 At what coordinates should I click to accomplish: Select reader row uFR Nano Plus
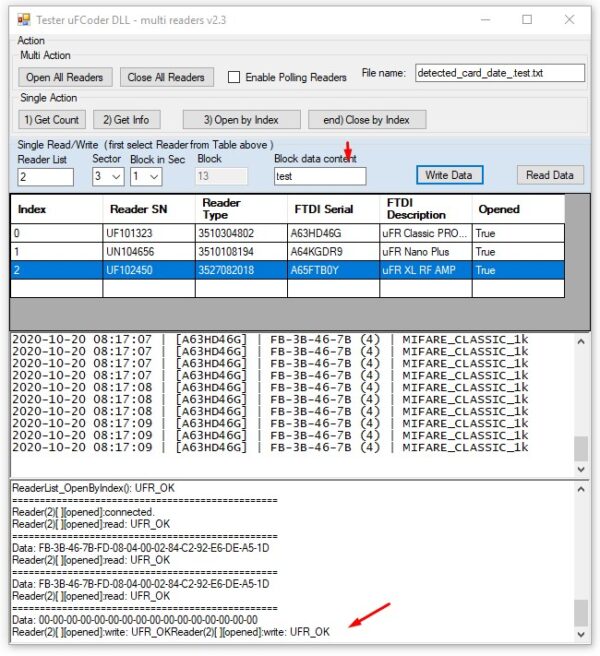pos(423,251)
